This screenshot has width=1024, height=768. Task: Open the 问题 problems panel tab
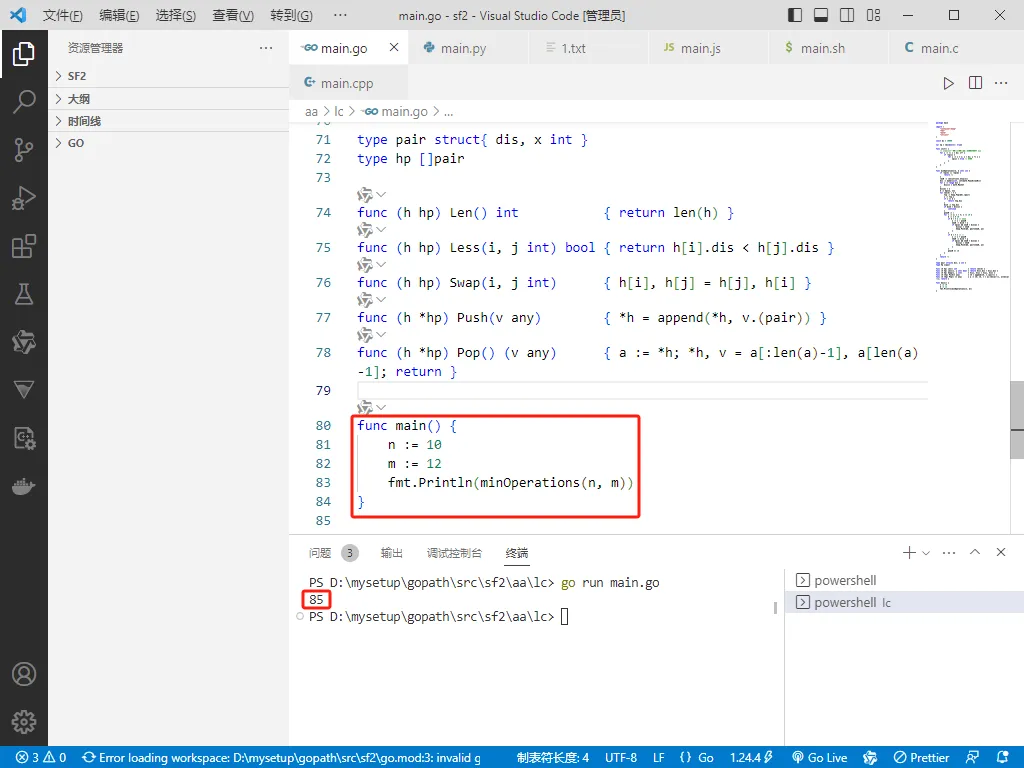(x=320, y=553)
